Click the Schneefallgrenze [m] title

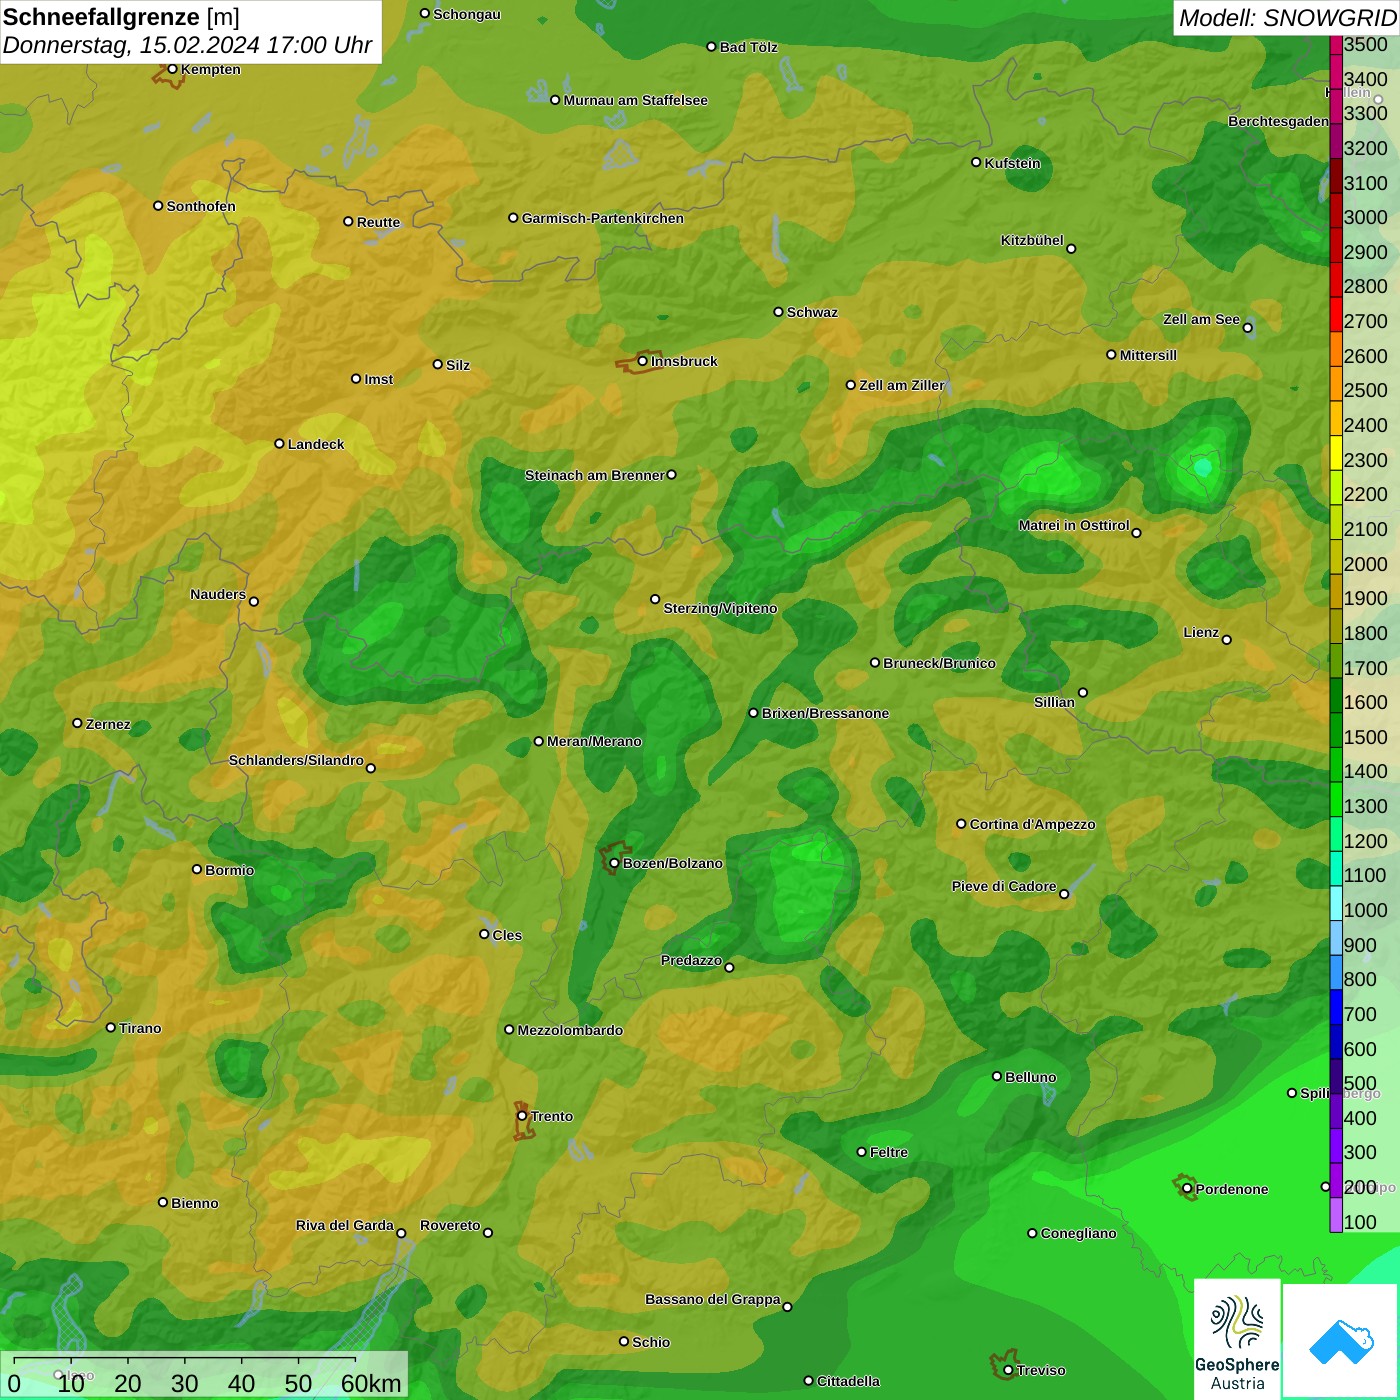121,17
